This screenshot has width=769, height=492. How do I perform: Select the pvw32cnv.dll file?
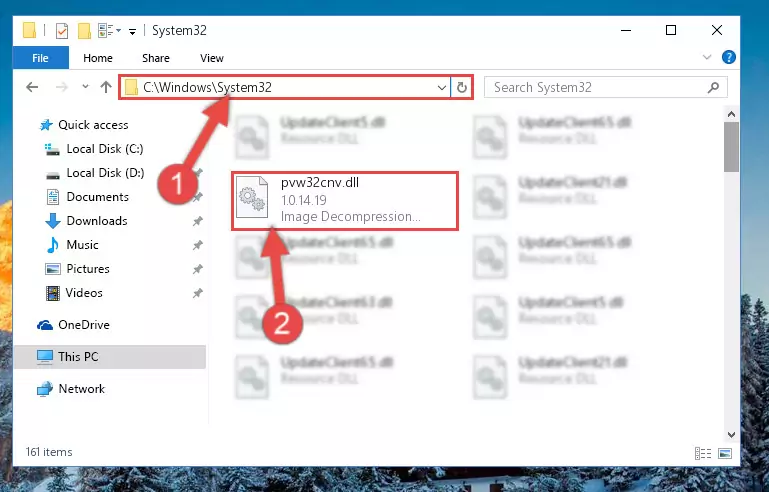(345, 200)
